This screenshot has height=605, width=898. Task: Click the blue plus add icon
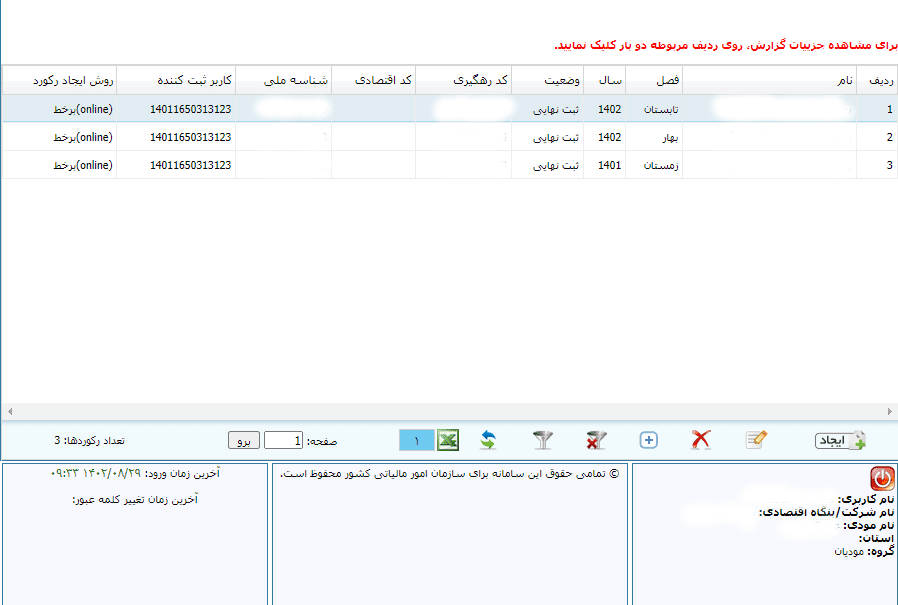pos(648,440)
